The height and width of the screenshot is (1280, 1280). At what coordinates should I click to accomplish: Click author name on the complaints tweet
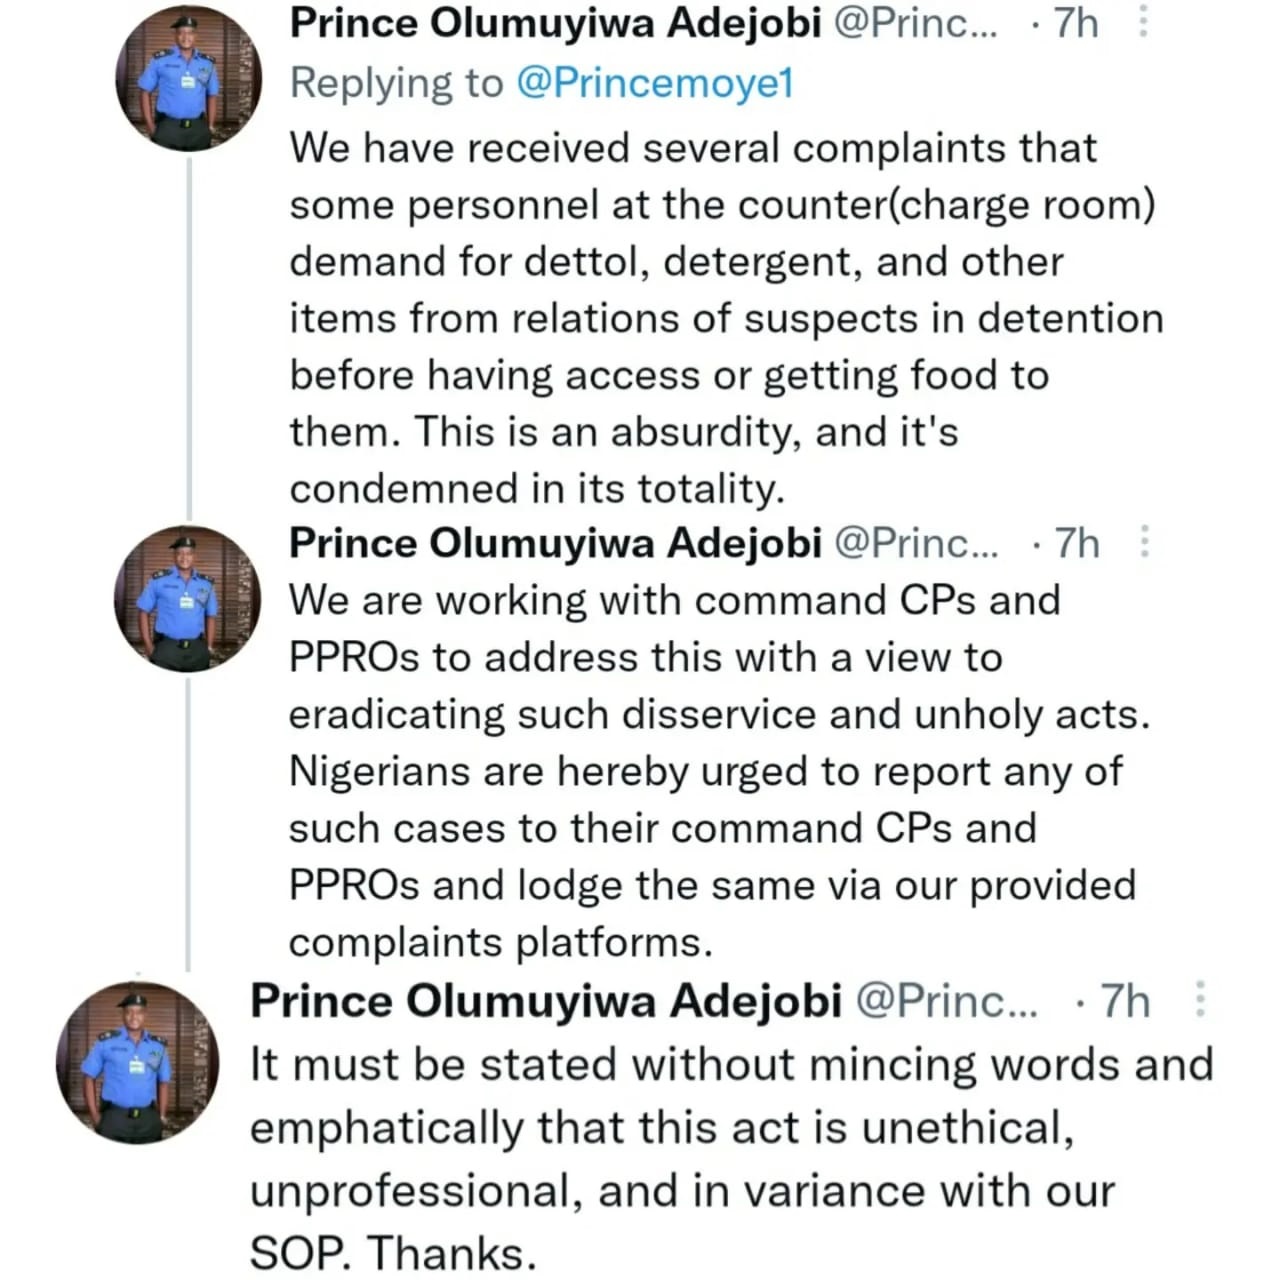(555, 22)
